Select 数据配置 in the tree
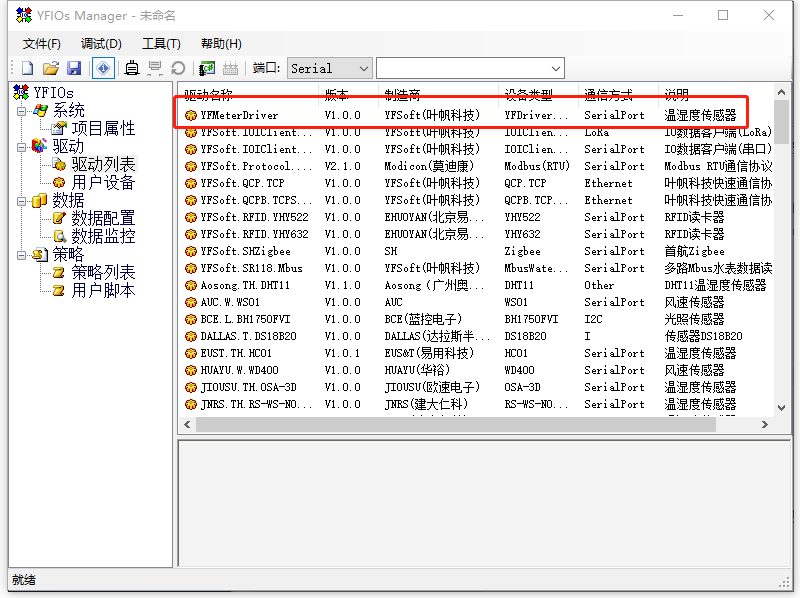The width and height of the screenshot is (800, 598). pyautogui.click(x=103, y=218)
